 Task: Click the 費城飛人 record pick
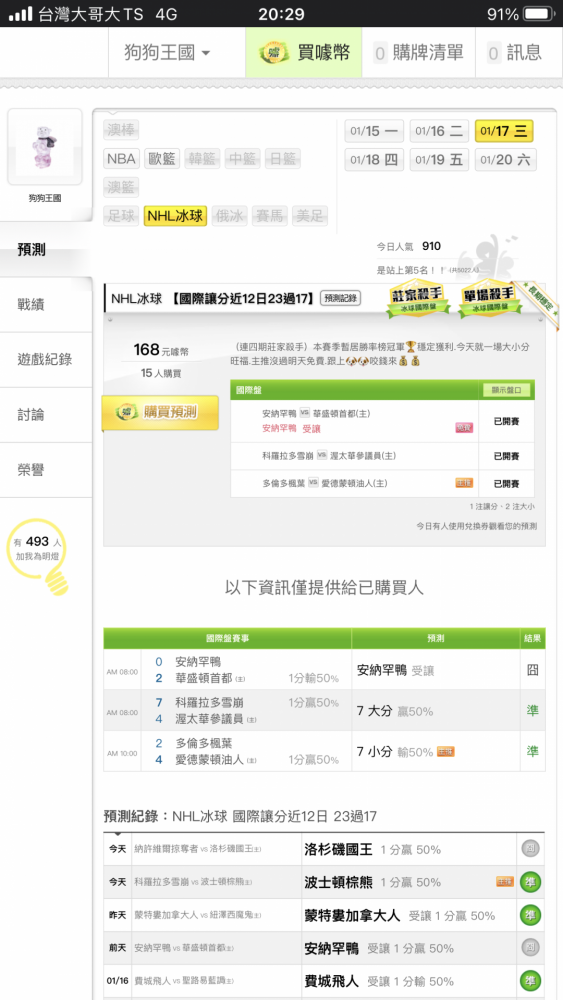click(x=332, y=982)
